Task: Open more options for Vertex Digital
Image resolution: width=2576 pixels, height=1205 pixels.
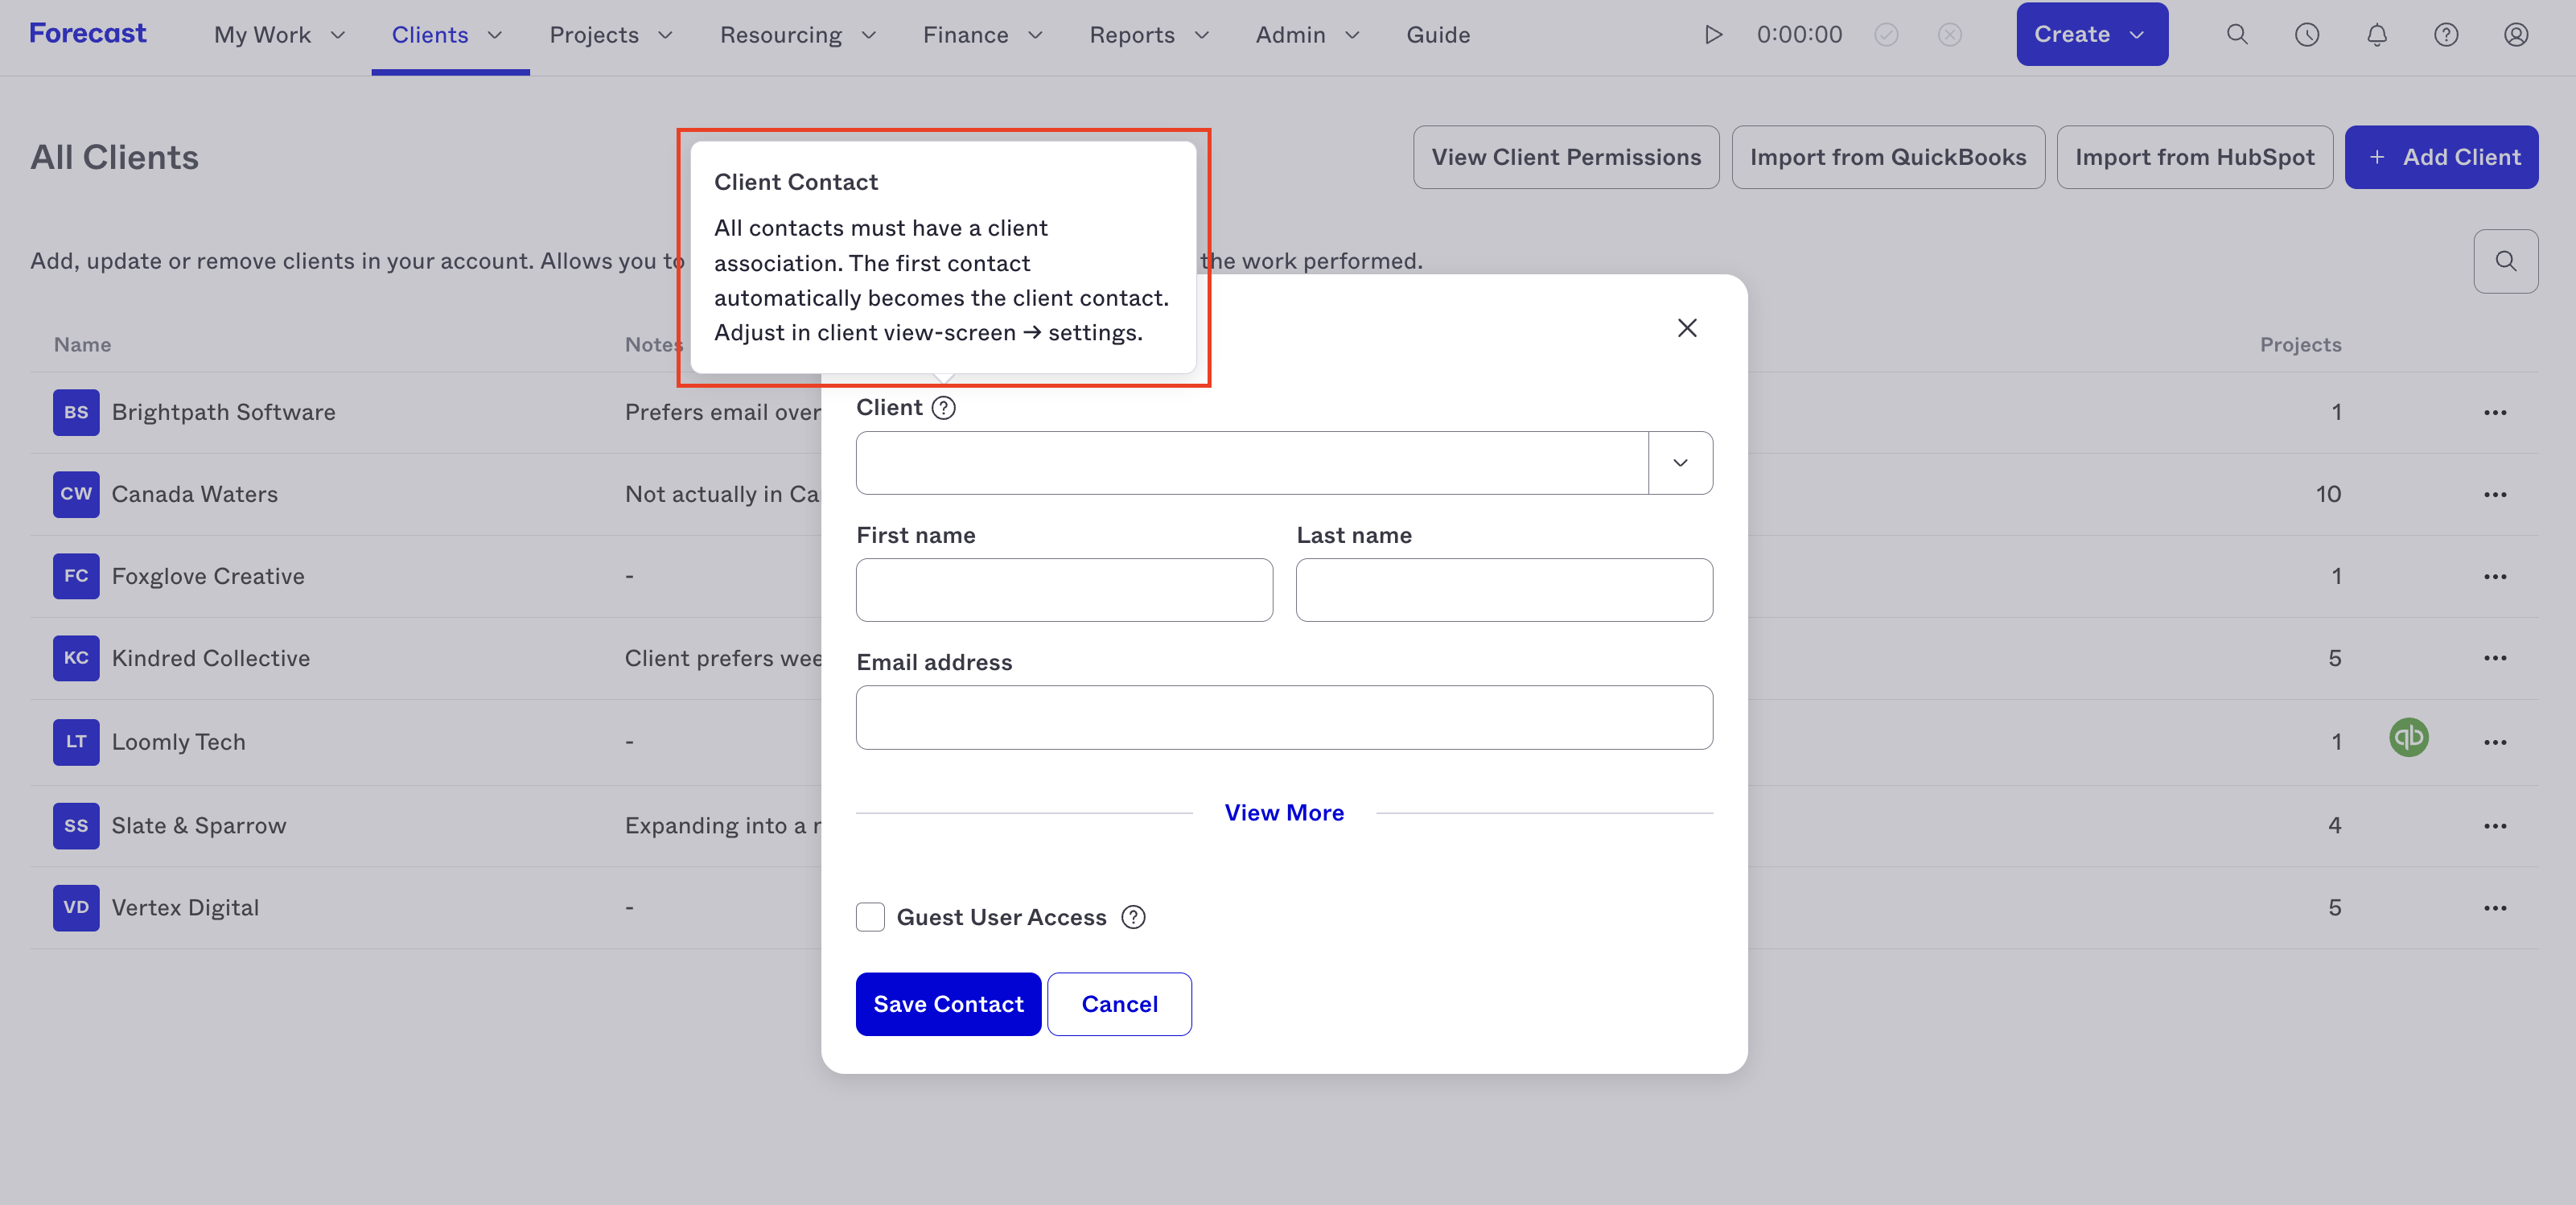Action: click(2495, 908)
